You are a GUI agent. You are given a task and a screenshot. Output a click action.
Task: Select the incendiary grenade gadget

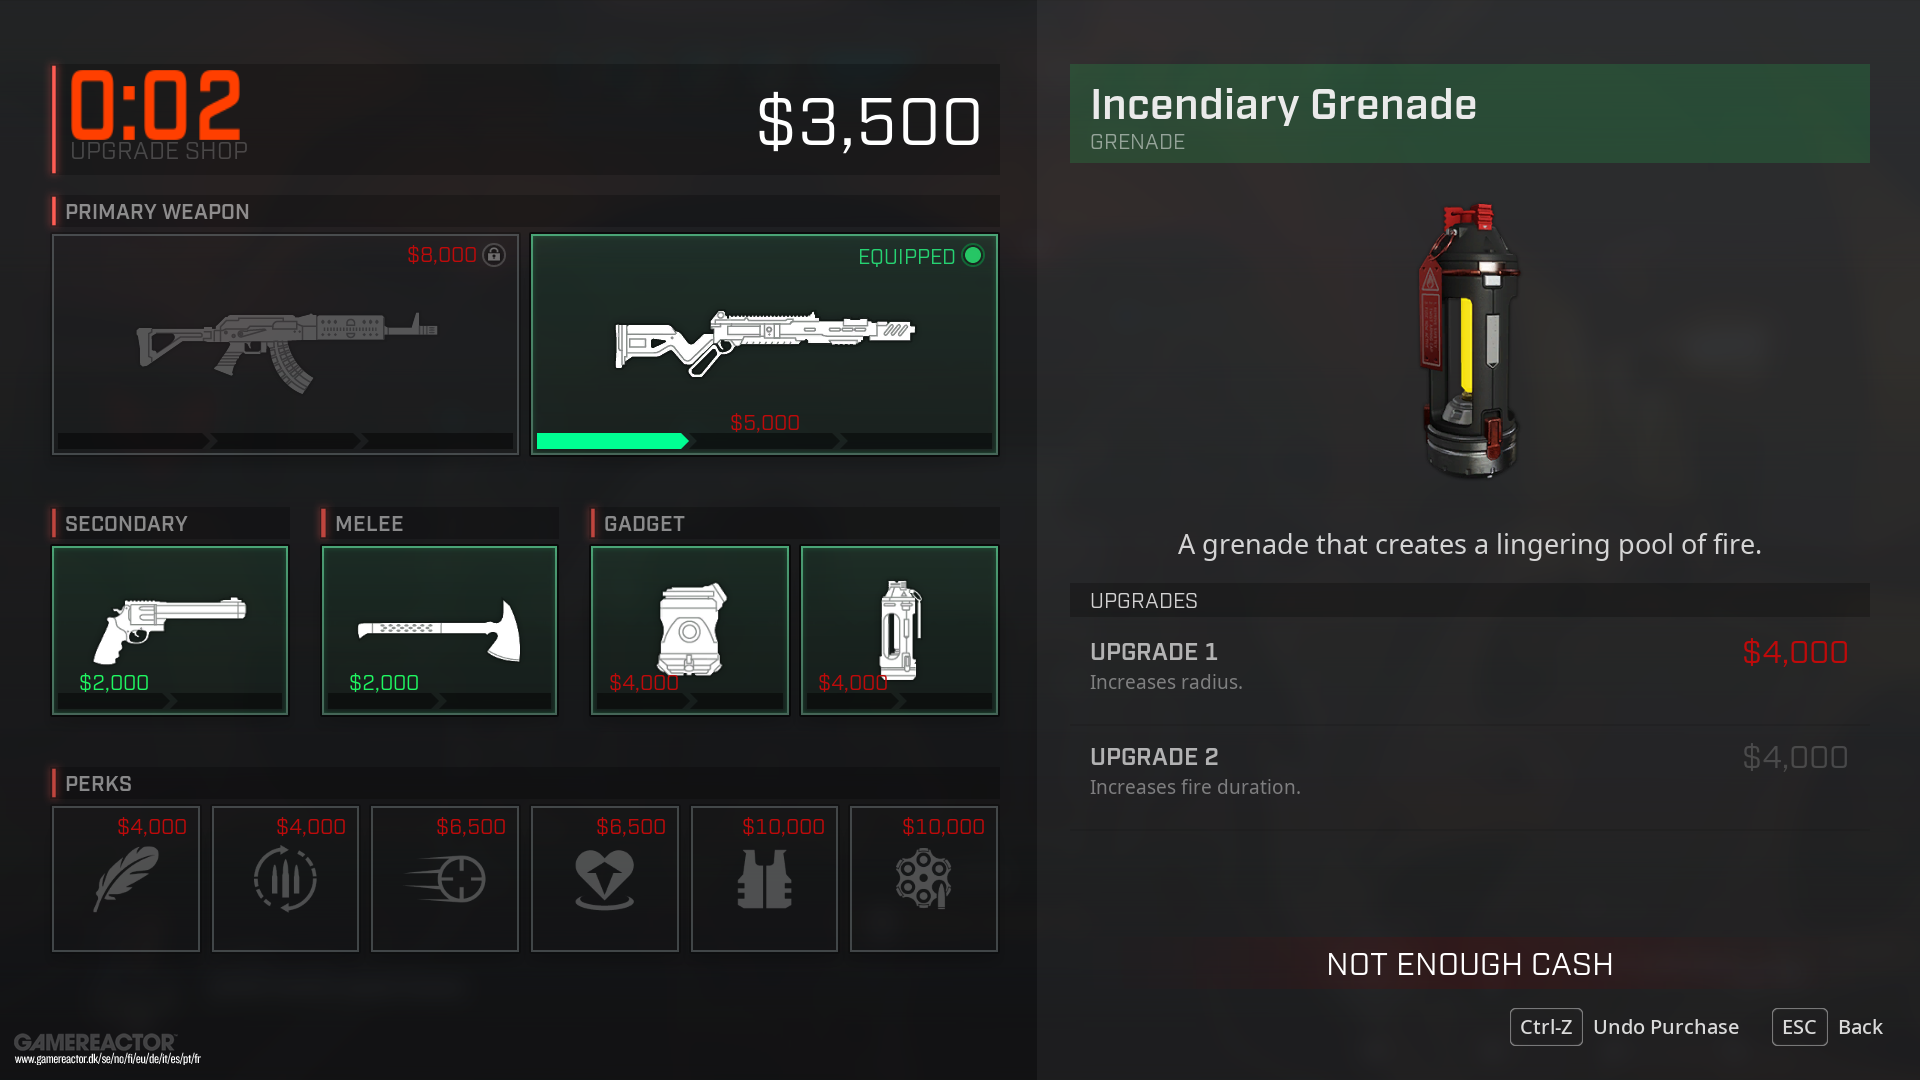899,630
